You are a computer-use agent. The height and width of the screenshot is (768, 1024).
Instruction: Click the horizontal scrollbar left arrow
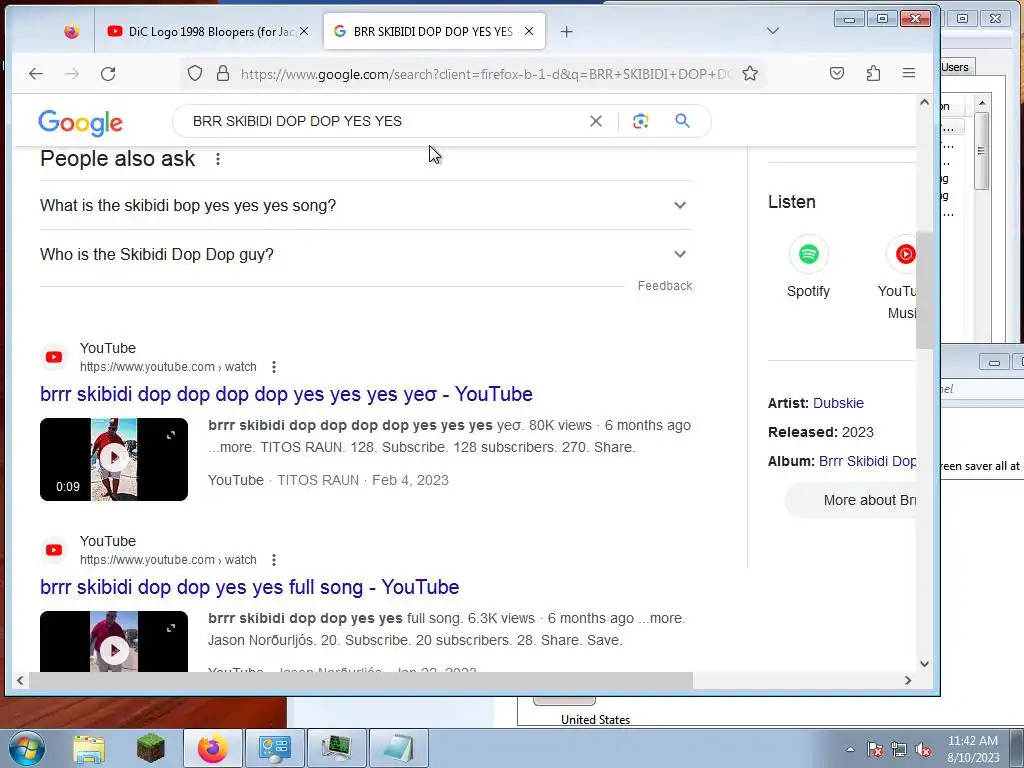point(20,680)
